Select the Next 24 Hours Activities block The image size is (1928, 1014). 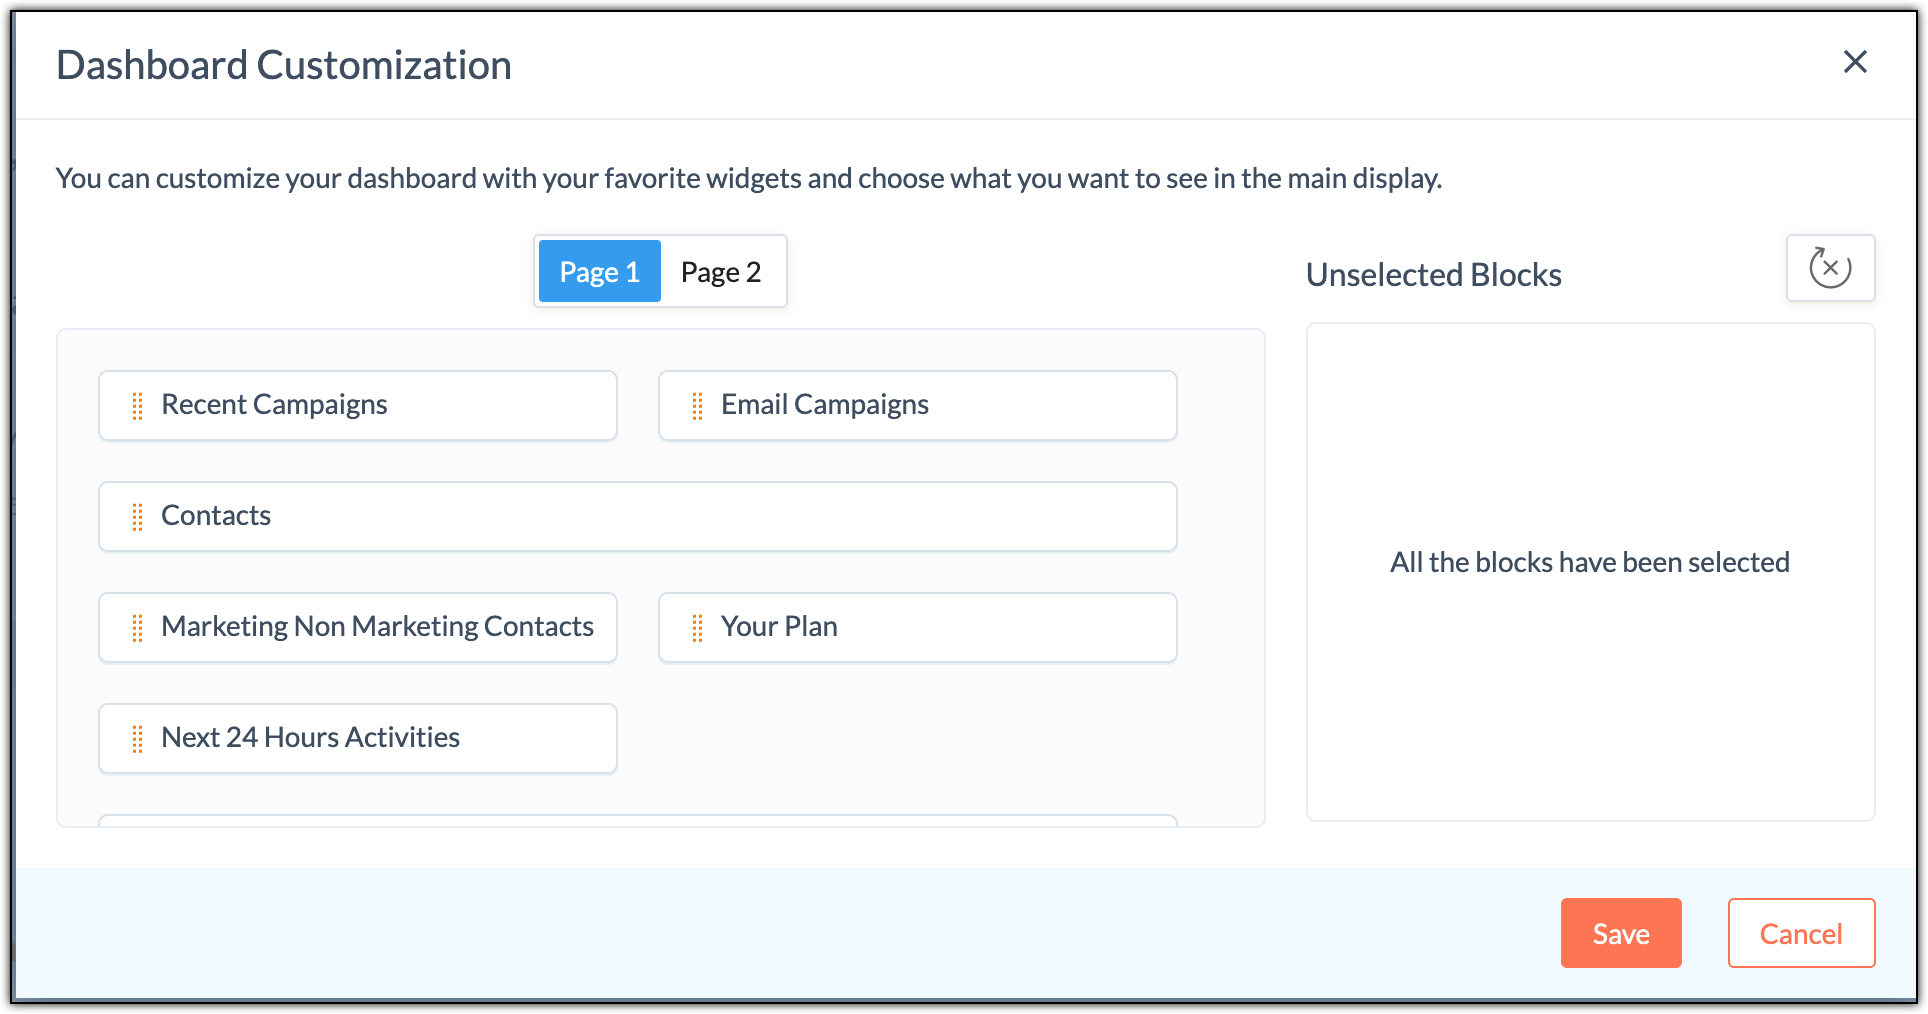380,738
